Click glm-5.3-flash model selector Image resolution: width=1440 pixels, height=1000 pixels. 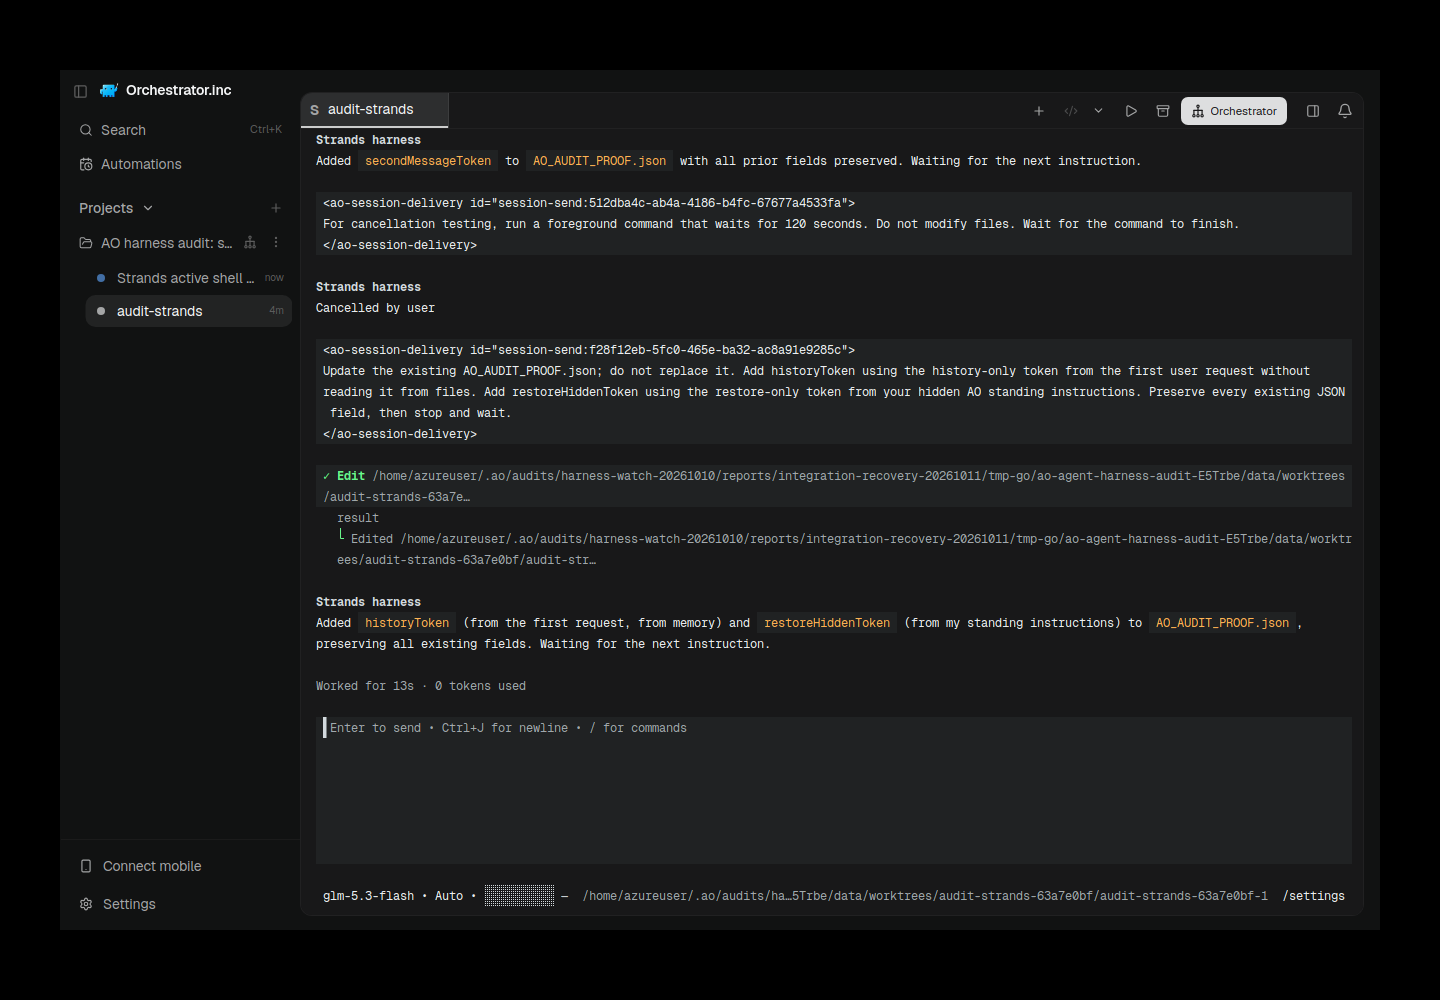368,896
